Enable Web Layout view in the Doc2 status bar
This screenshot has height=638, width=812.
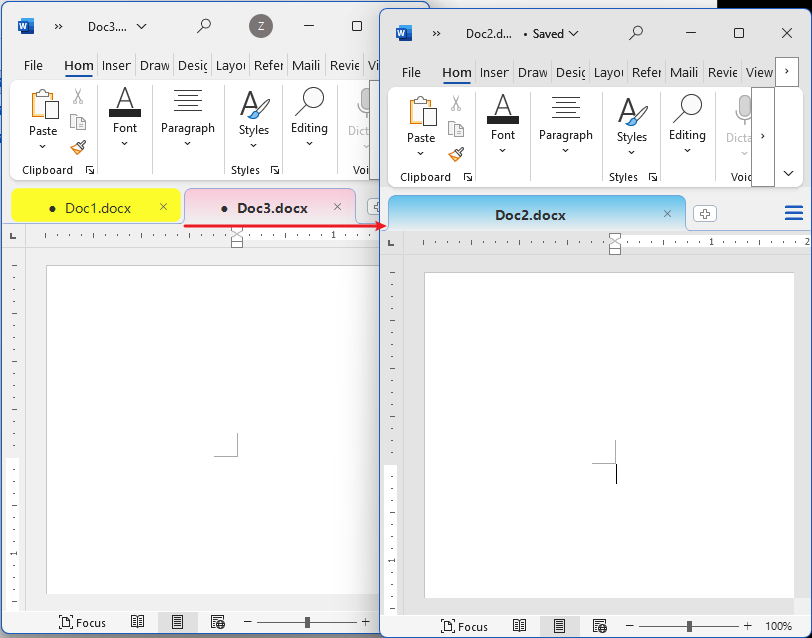pos(599,626)
